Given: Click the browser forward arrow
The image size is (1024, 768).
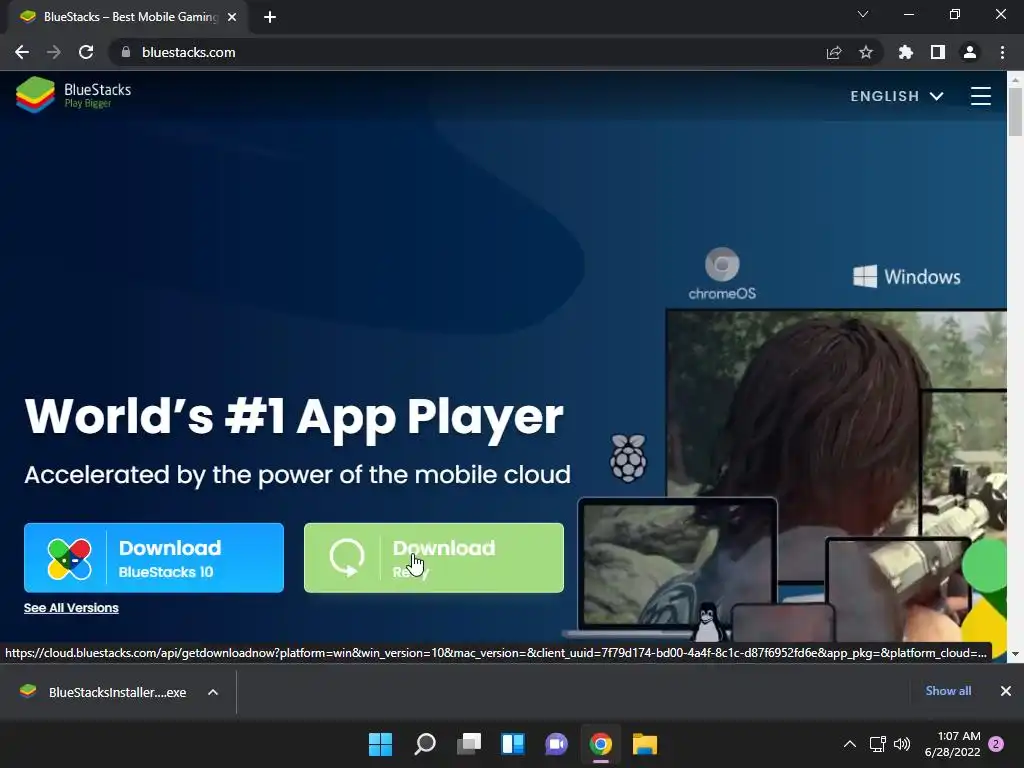Looking at the screenshot, I should [54, 52].
